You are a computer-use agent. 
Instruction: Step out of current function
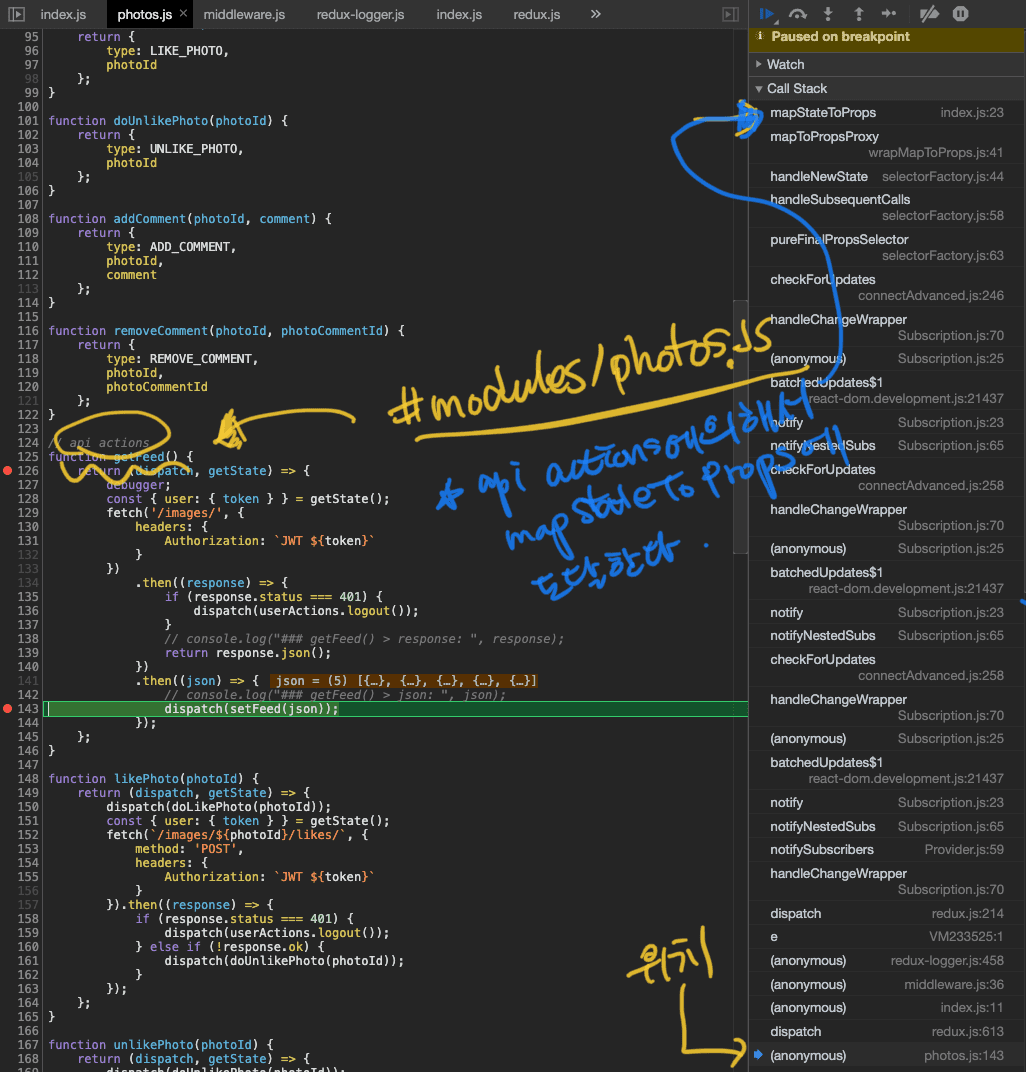(x=858, y=14)
